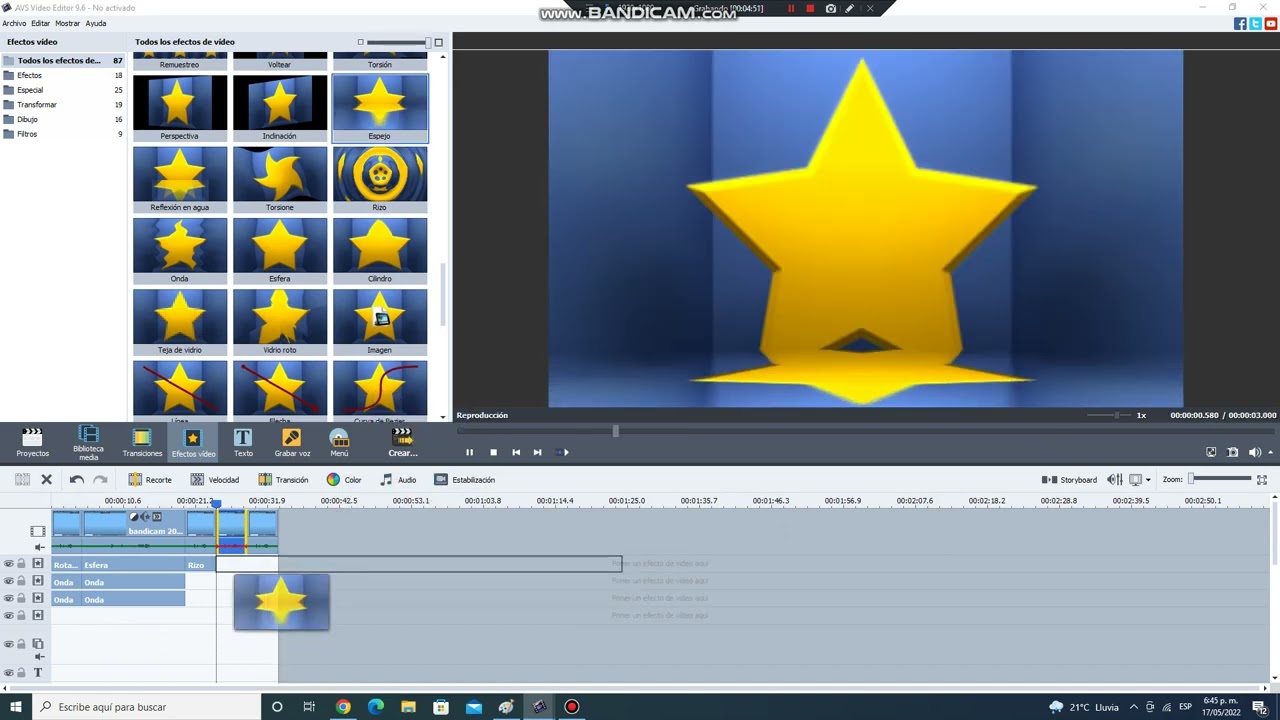Open the Texto tool

click(243, 443)
